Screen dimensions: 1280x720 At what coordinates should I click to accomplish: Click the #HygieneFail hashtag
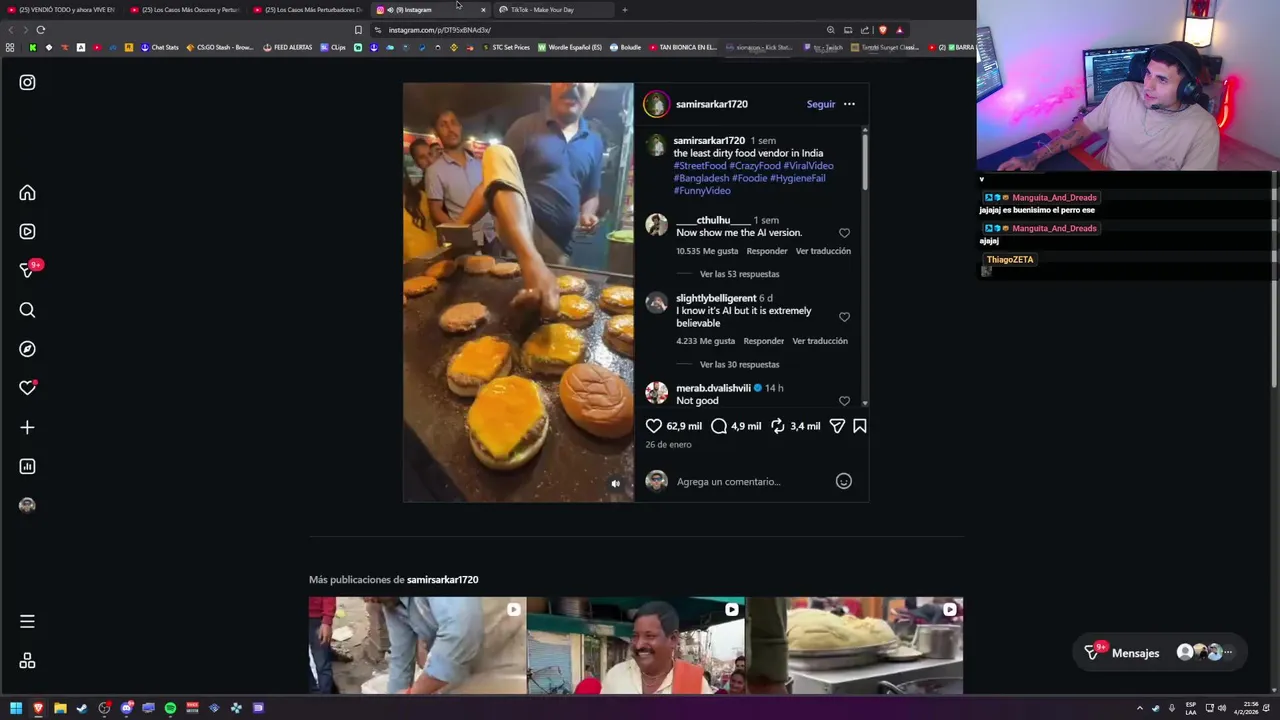point(798,178)
